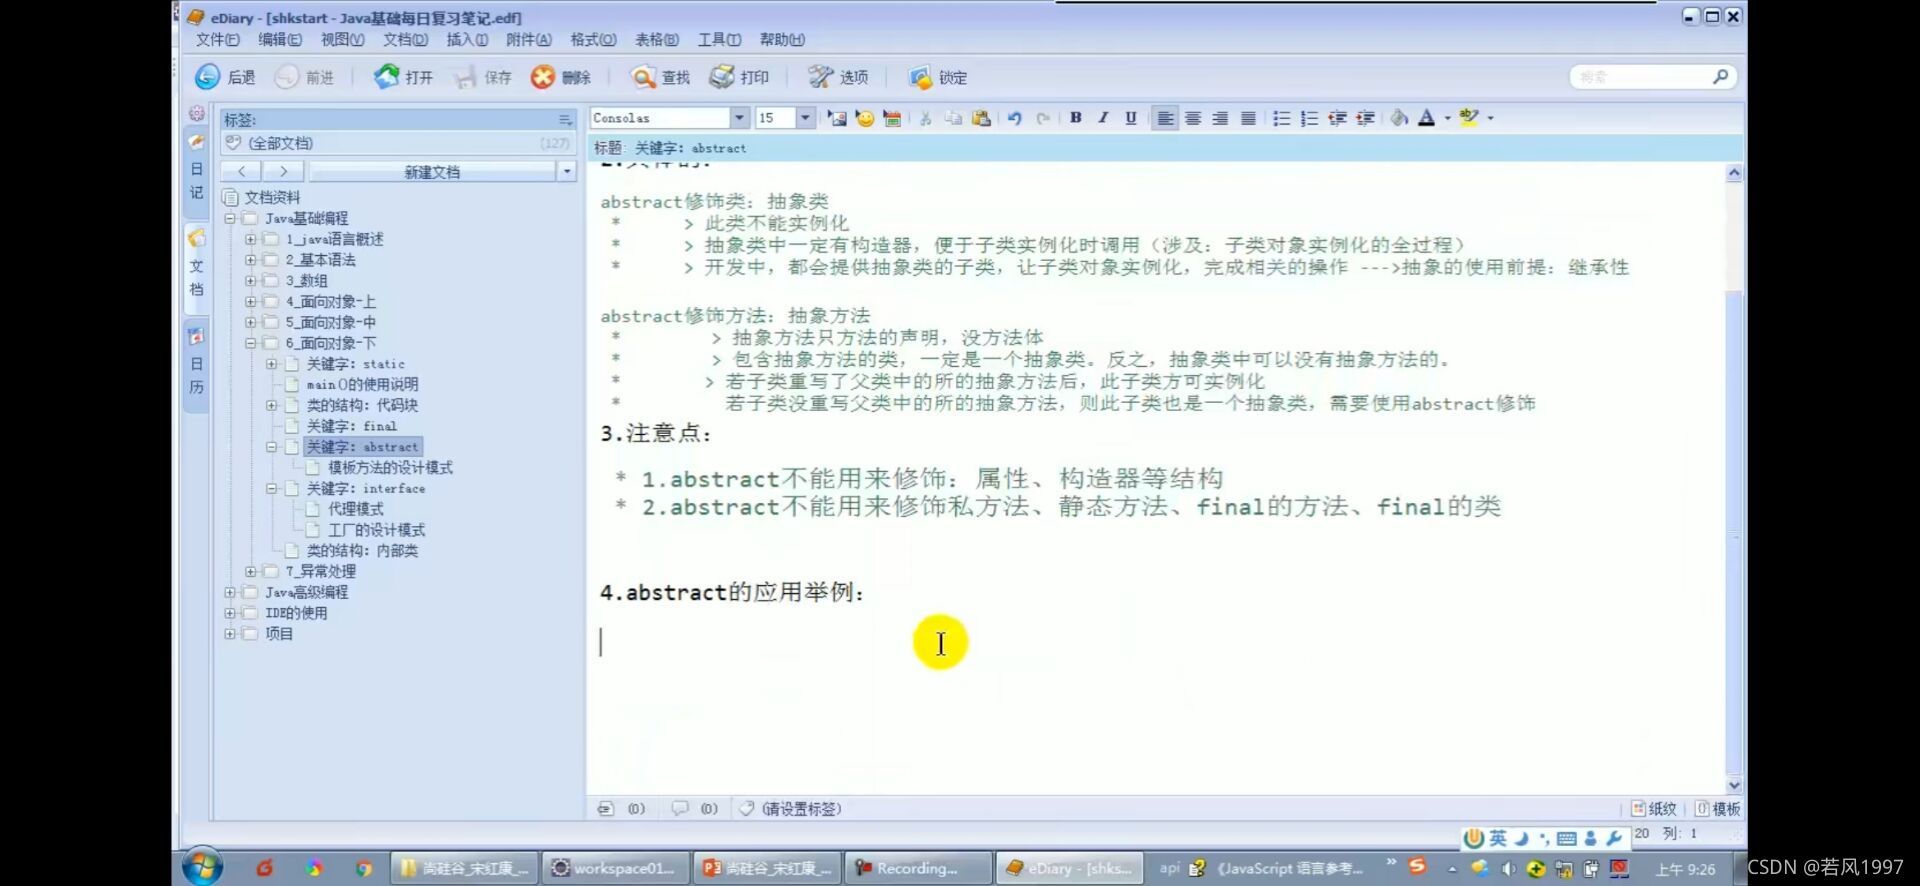Open the 格式(O) menu

click(x=593, y=39)
